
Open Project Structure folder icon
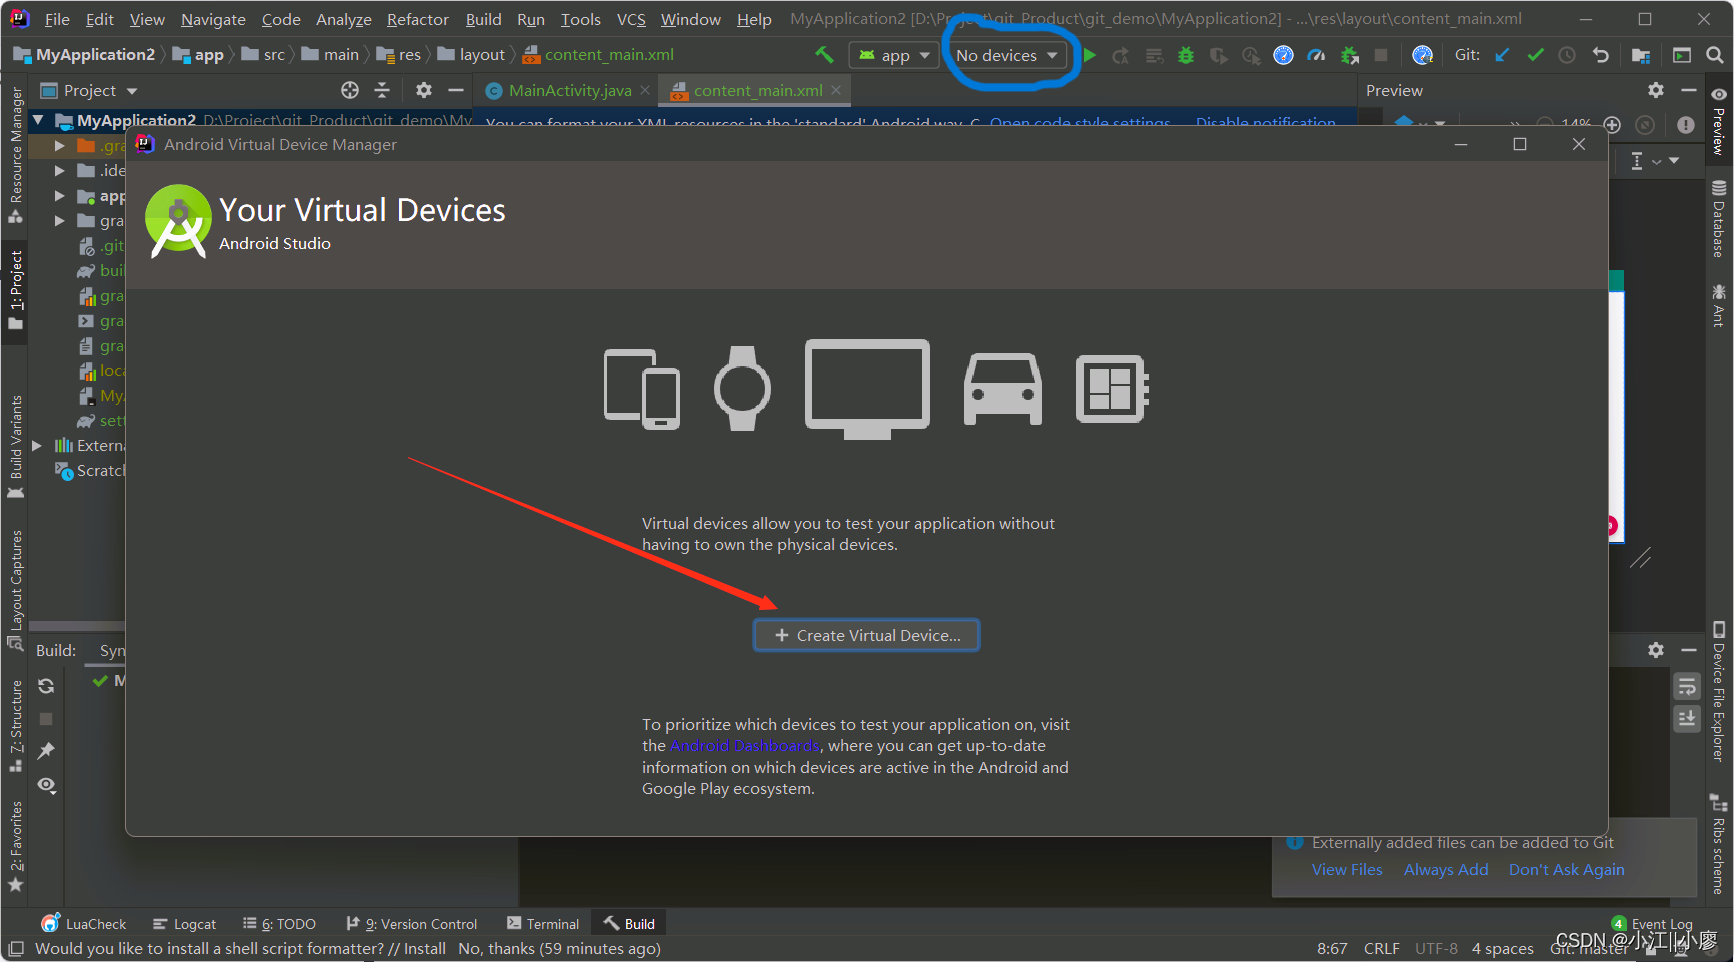[1641, 55]
